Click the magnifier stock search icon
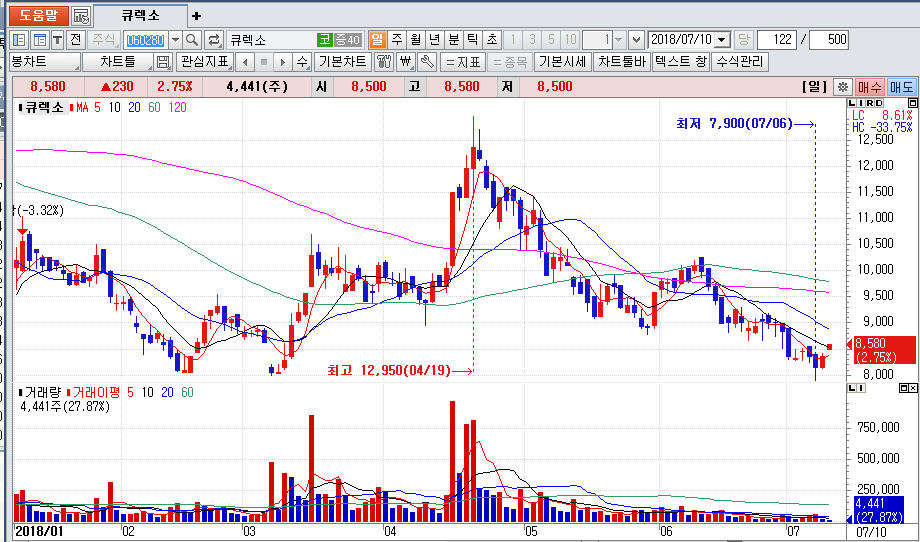The height and width of the screenshot is (542, 920). 192,40
